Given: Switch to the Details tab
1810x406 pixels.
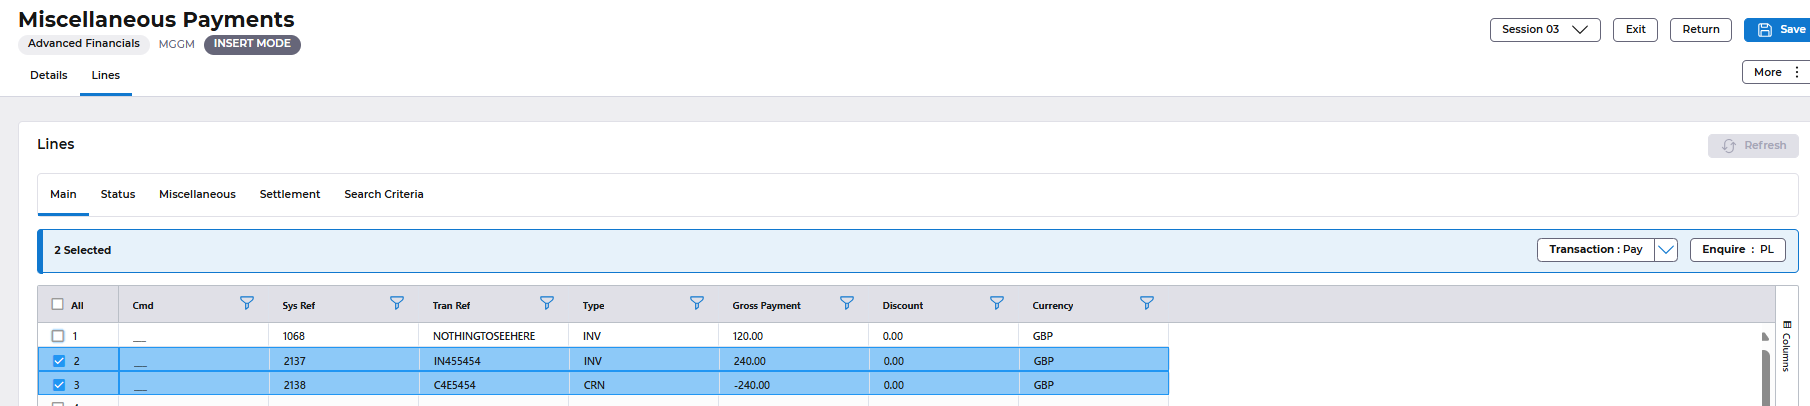Looking at the screenshot, I should (x=49, y=76).
